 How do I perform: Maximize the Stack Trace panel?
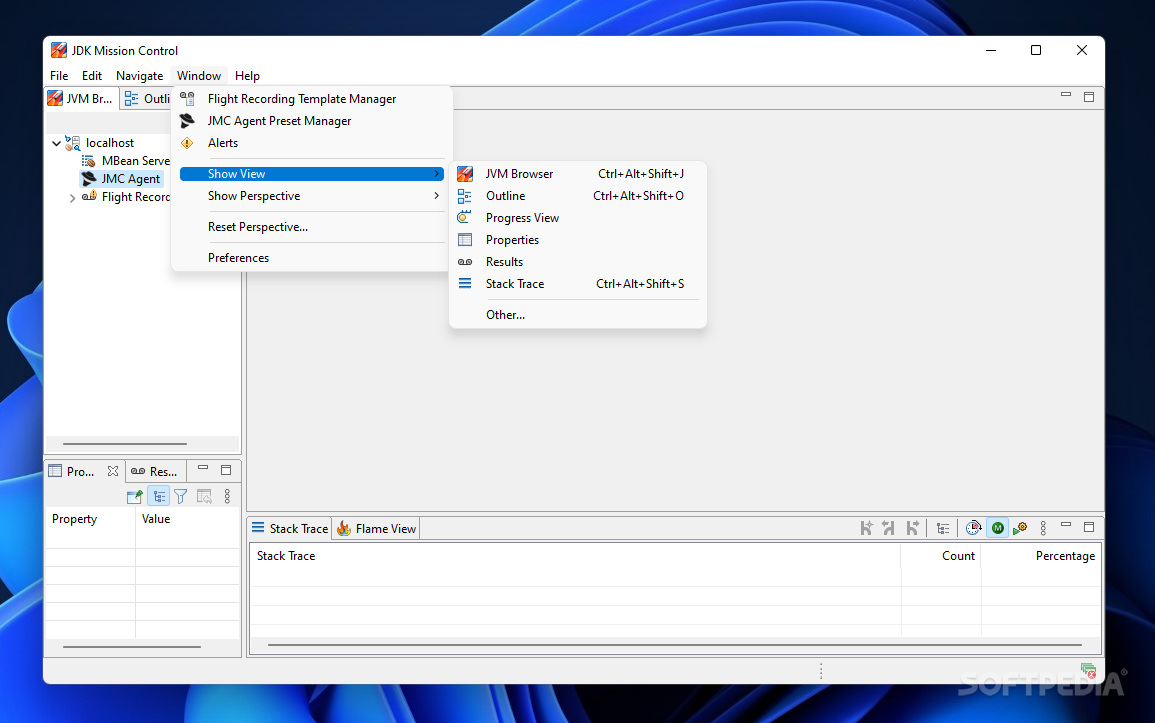(x=1089, y=527)
